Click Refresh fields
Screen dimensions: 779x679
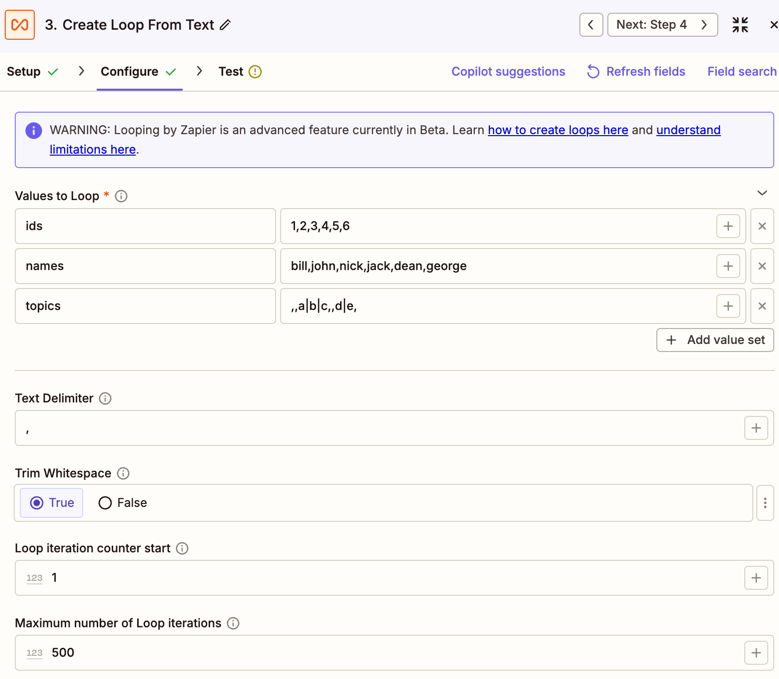tap(636, 72)
